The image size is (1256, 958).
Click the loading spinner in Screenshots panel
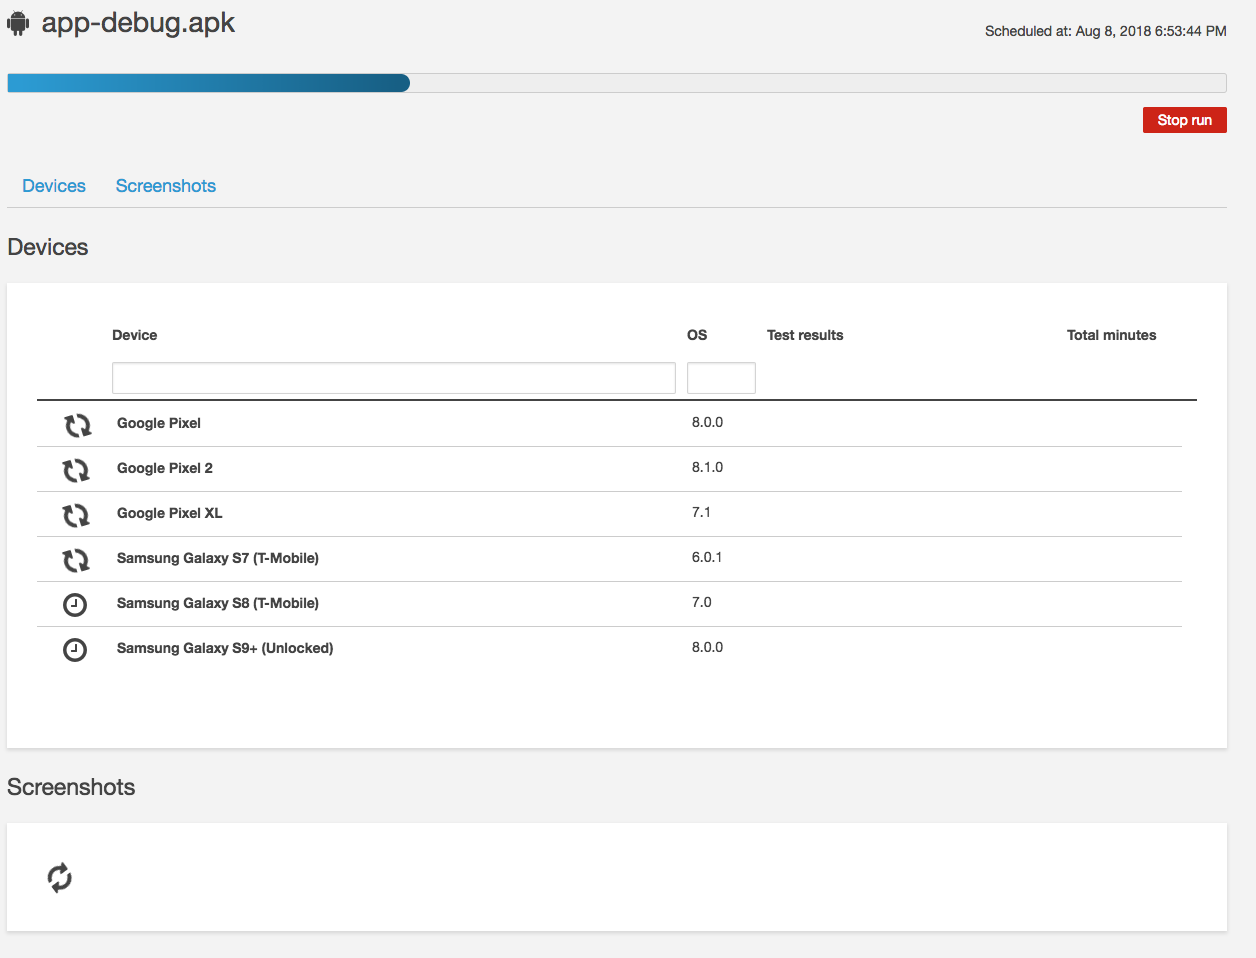(x=60, y=878)
